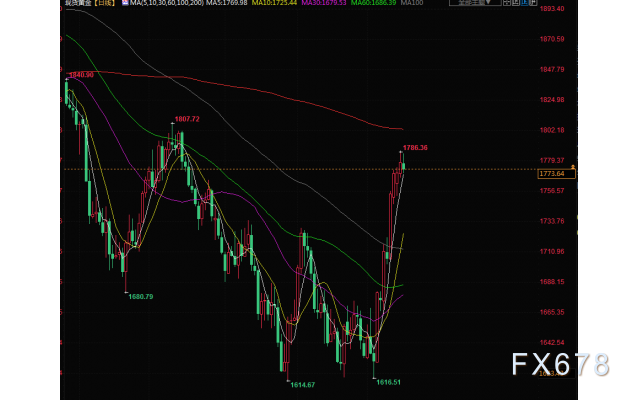Click the 1642.54 price axis value
The height and width of the screenshot is (400, 640).
point(552,342)
